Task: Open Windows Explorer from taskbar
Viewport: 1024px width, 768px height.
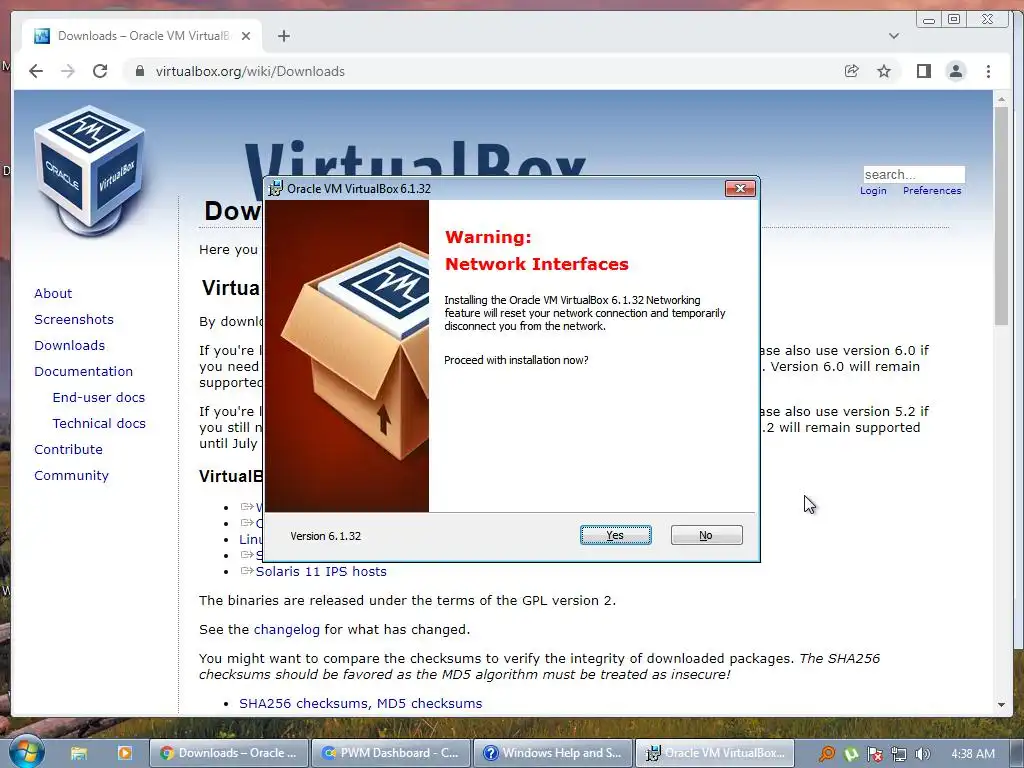Action: [79, 753]
